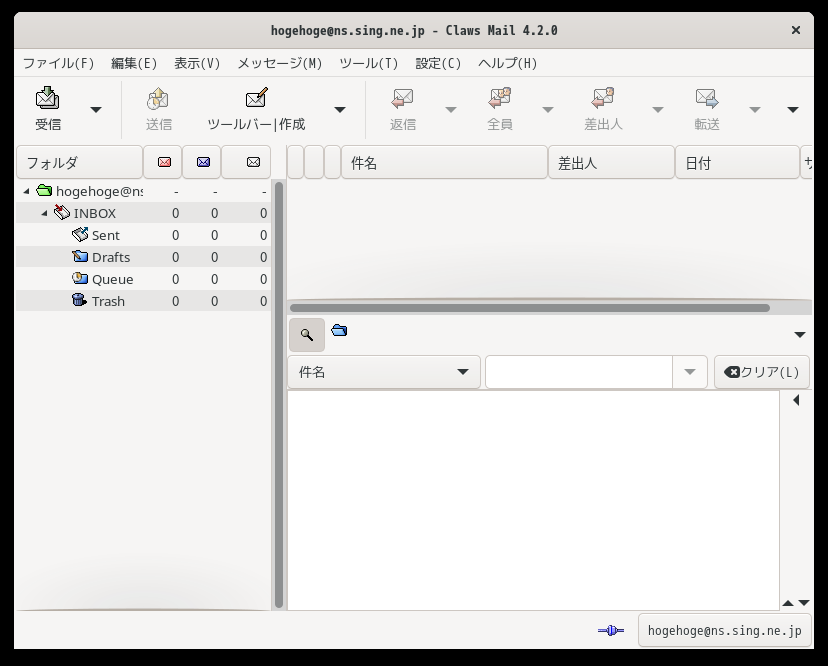Click the message list horizontal scrollbar
The height and width of the screenshot is (666, 828).
coord(530,308)
